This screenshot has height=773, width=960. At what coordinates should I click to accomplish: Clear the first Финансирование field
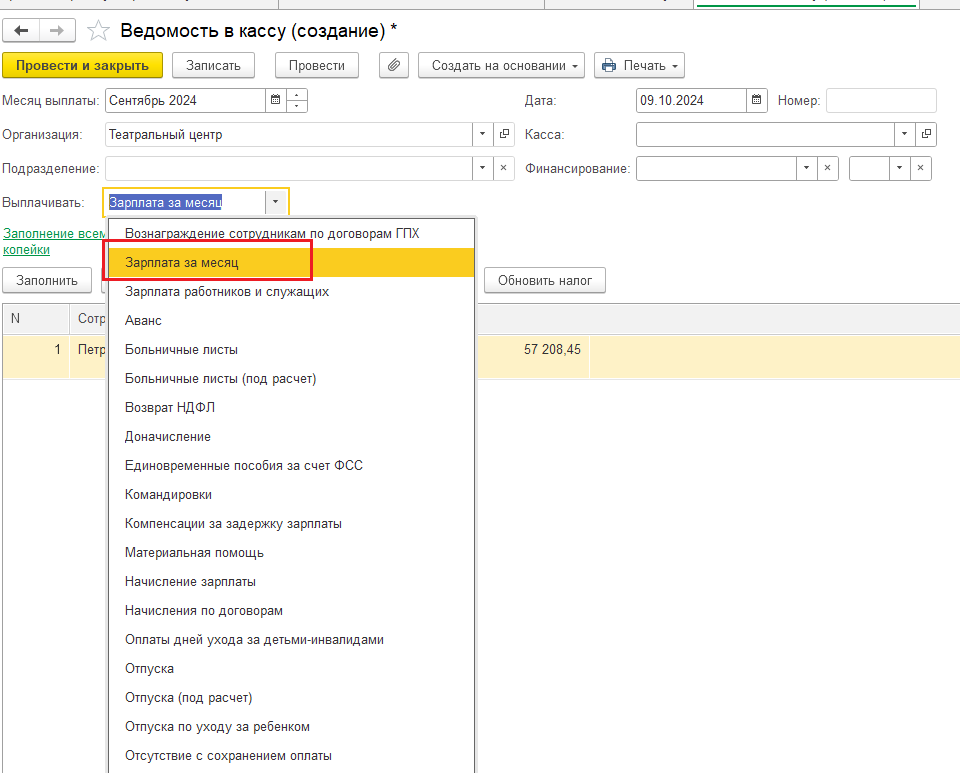point(827,168)
